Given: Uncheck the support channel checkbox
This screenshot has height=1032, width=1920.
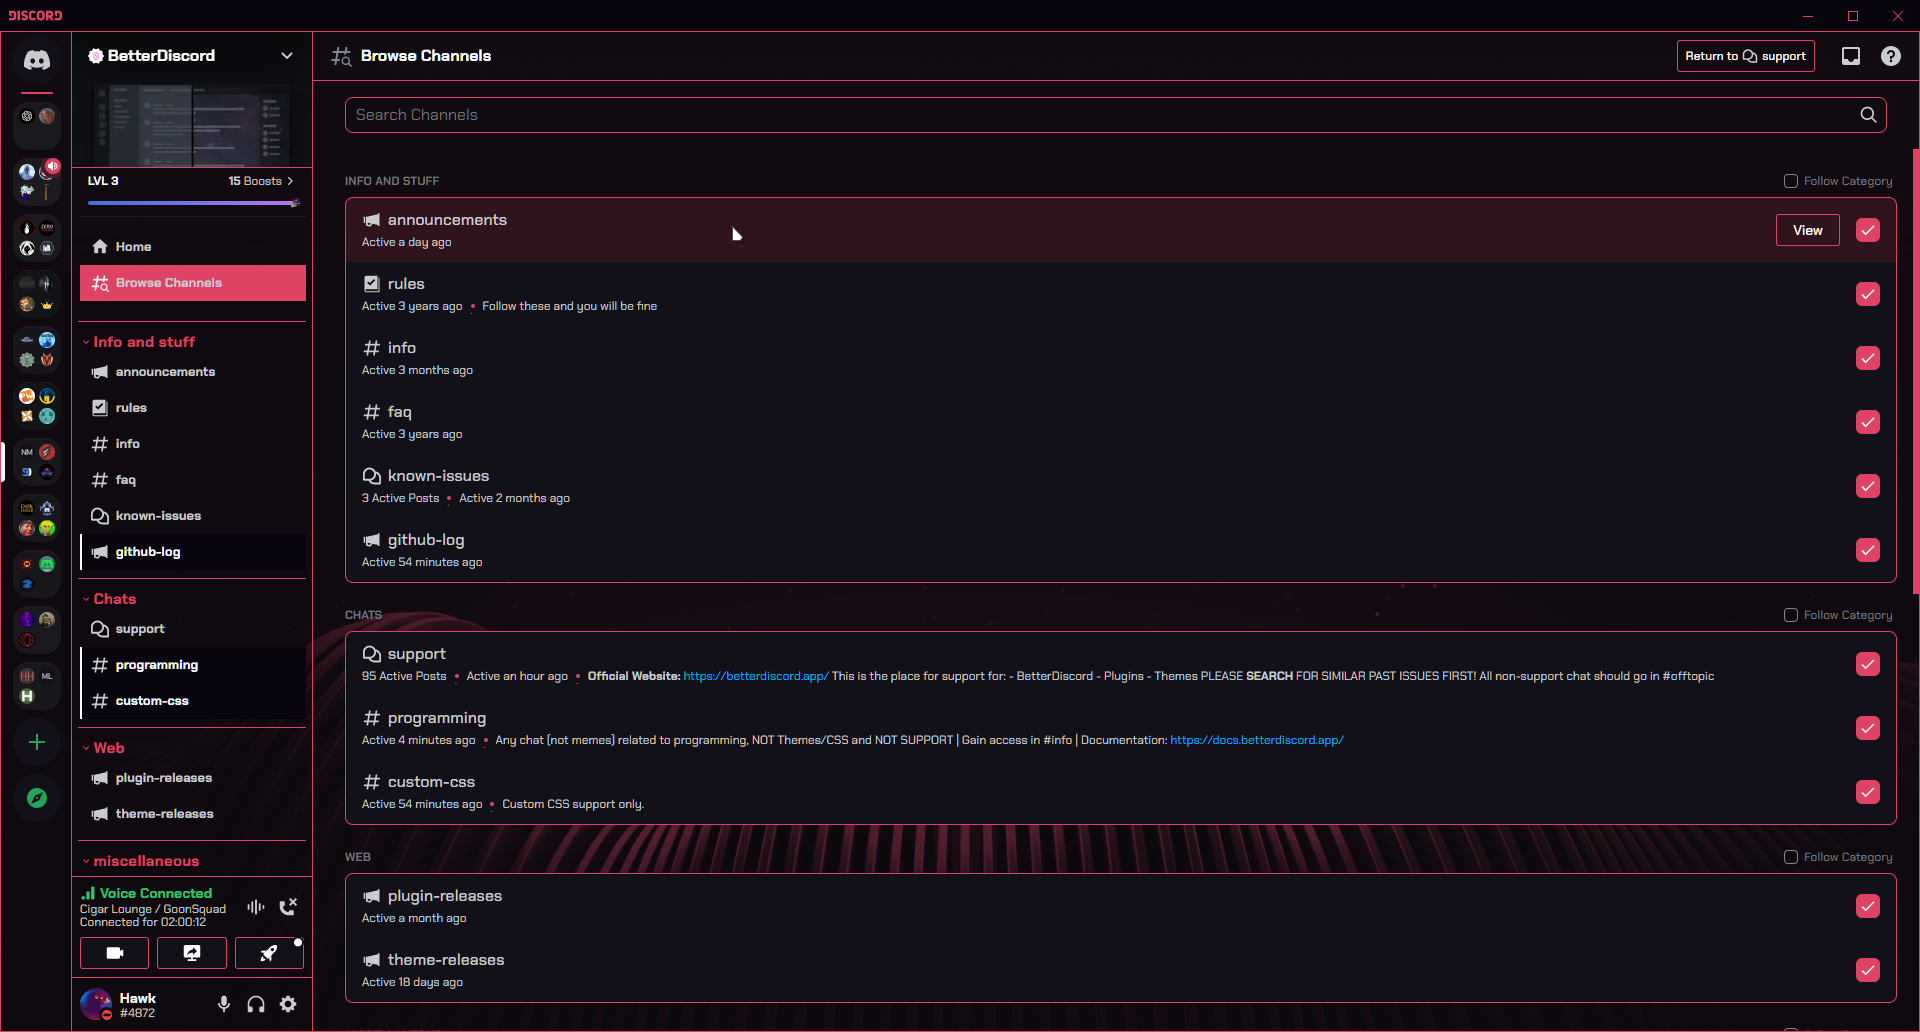Looking at the screenshot, I should tap(1868, 664).
